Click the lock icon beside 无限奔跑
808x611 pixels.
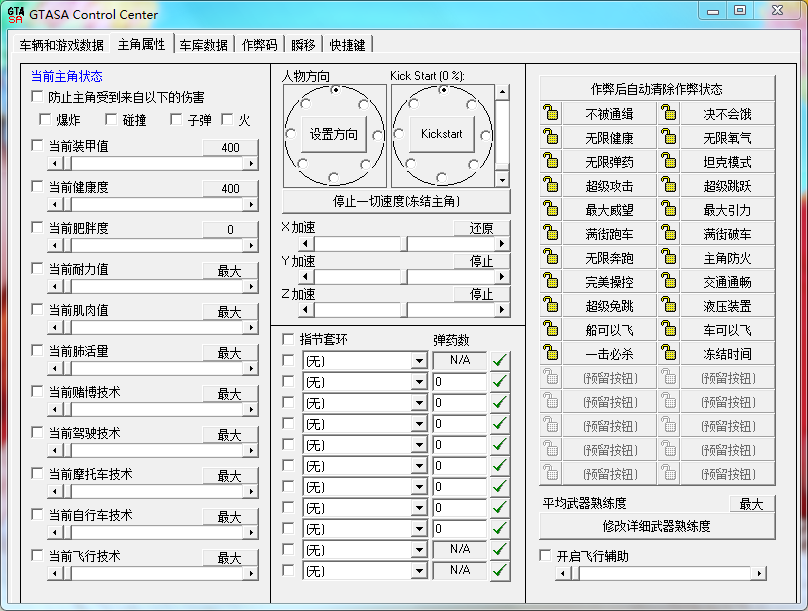point(551,258)
